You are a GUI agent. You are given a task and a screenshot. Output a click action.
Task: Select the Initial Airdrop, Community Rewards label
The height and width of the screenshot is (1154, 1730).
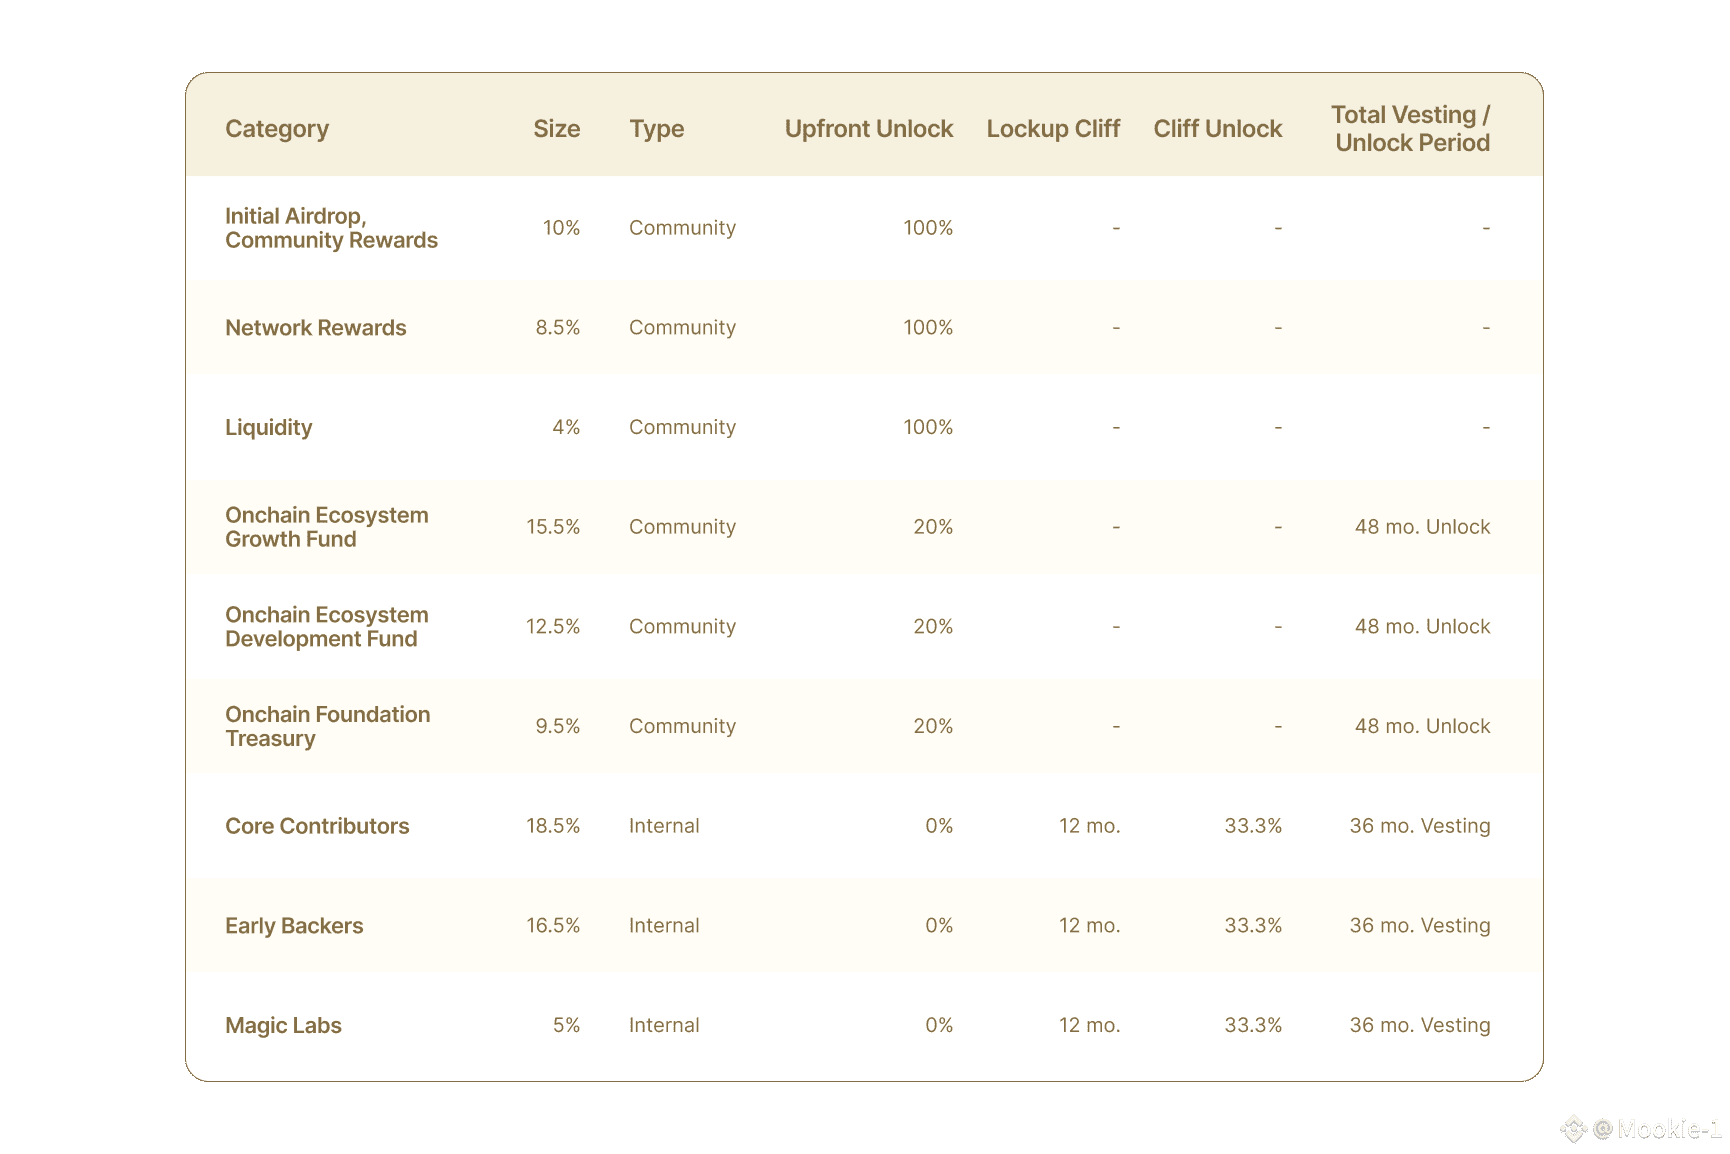(332, 228)
